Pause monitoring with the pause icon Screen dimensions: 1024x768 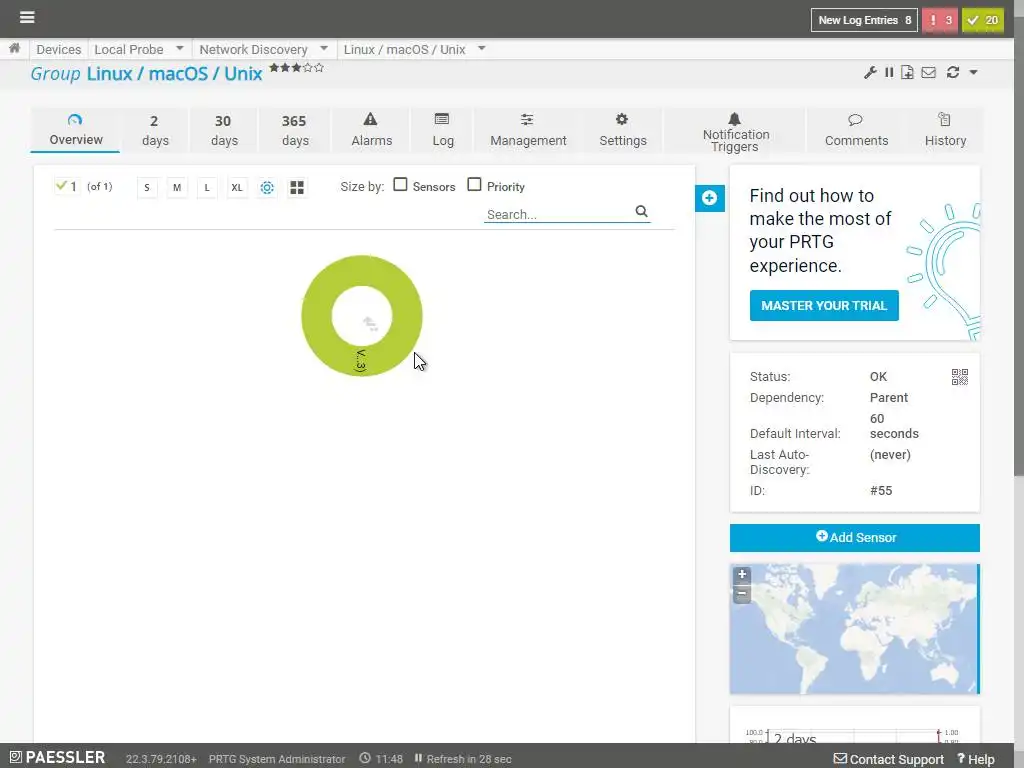coord(889,72)
